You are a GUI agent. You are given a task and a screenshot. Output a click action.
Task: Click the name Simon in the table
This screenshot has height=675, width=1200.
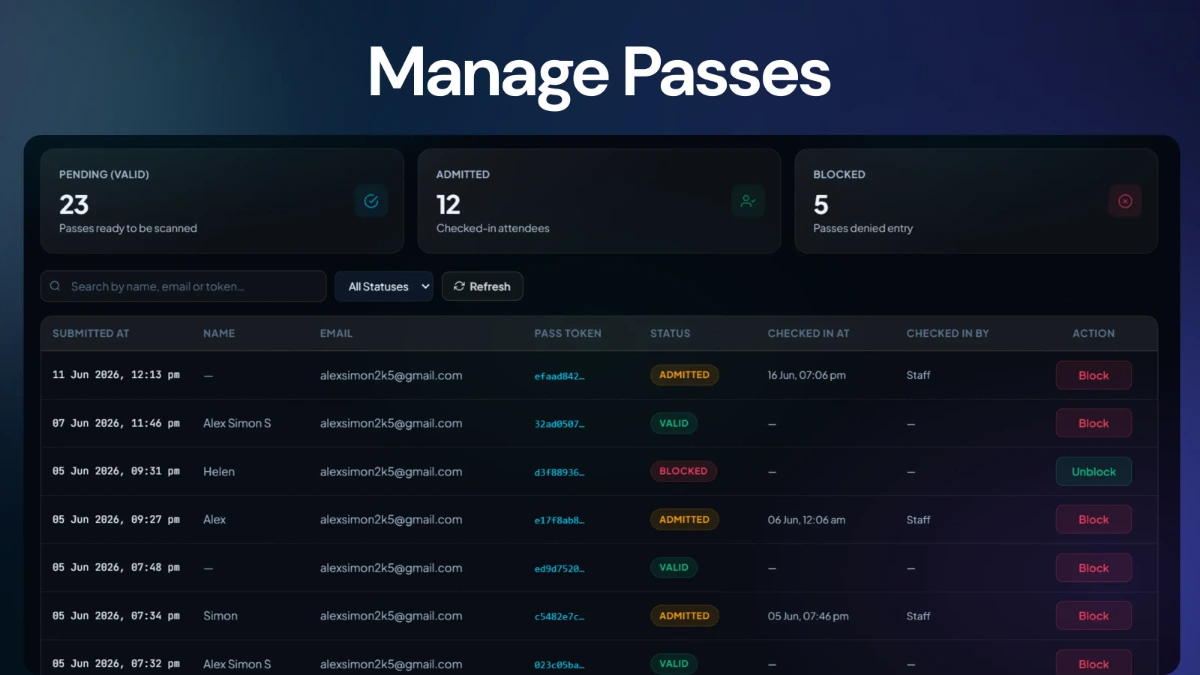pyautogui.click(x=220, y=616)
